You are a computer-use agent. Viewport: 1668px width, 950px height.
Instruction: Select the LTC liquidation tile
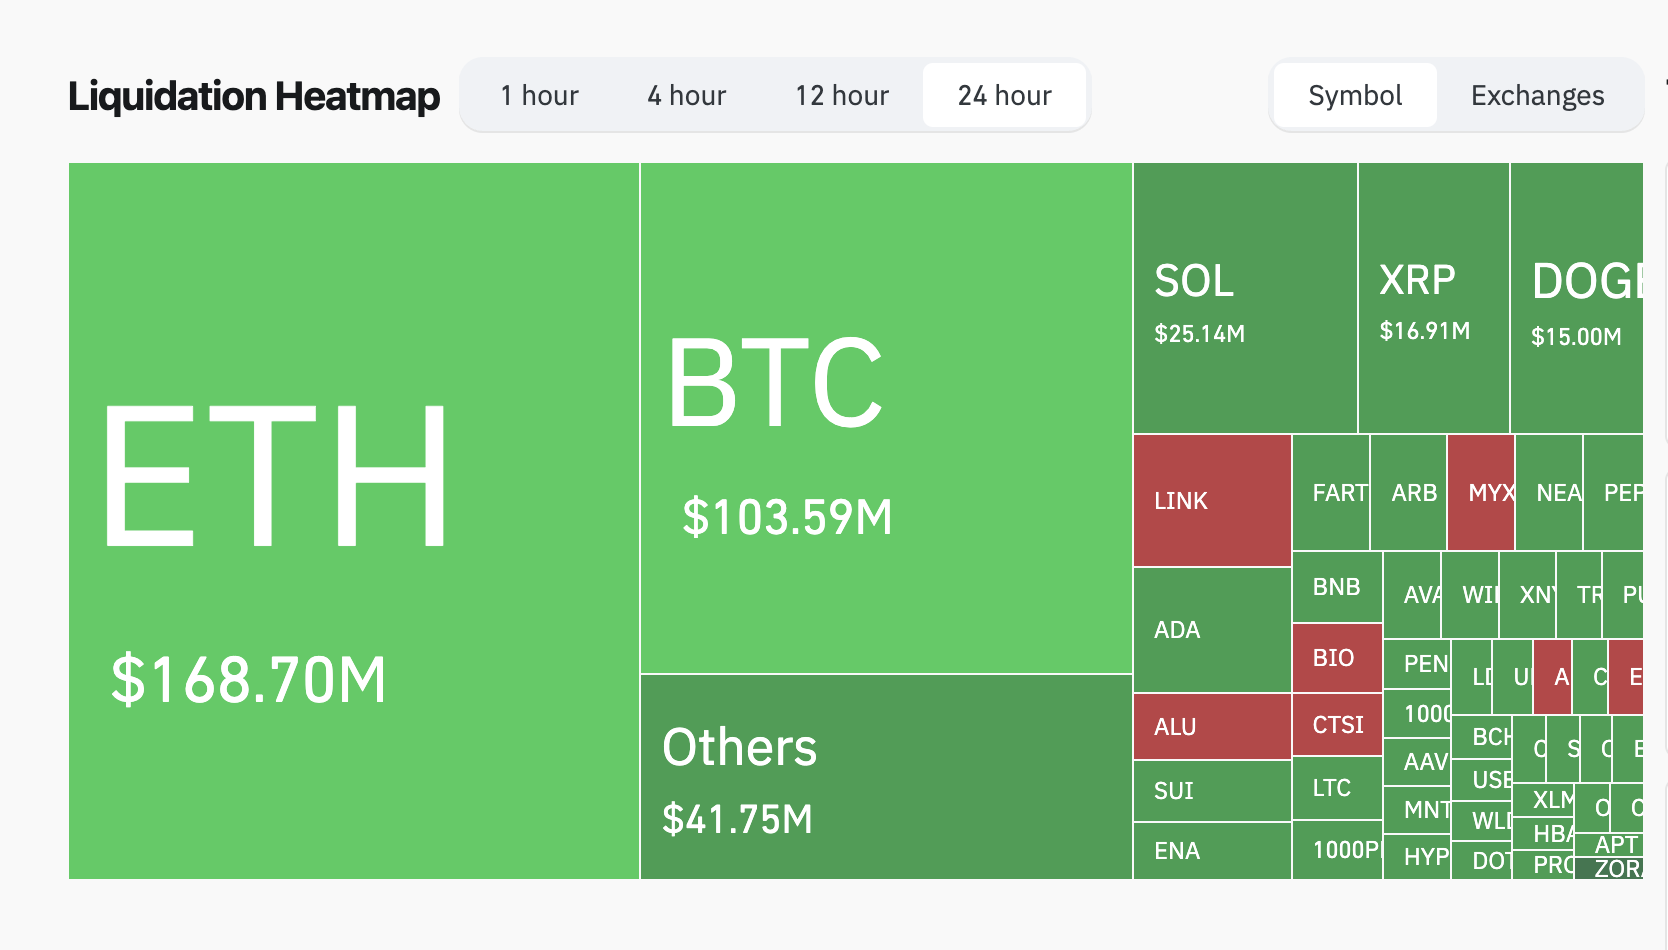tap(1337, 789)
